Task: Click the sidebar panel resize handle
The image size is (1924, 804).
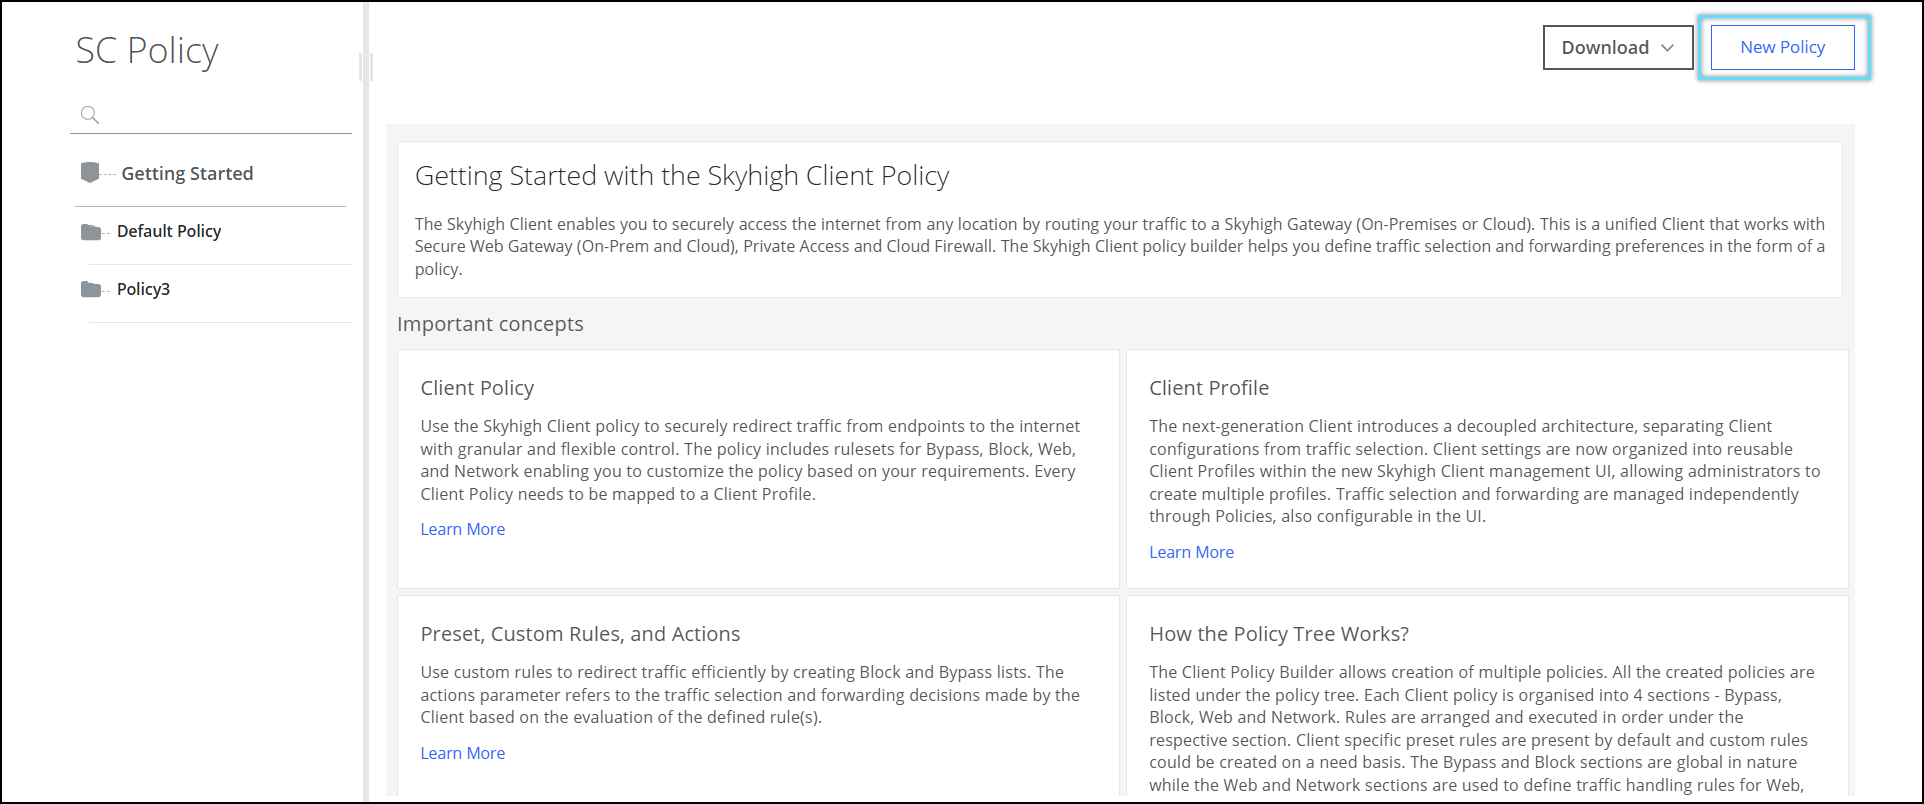Action: [366, 67]
